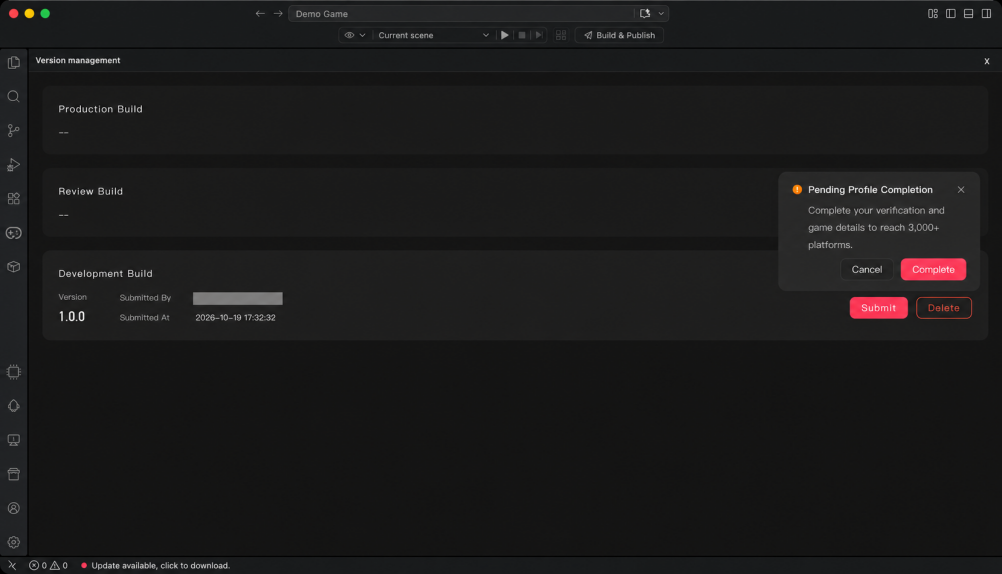
Task: Click the redacted Submitted By value
Action: click(238, 299)
